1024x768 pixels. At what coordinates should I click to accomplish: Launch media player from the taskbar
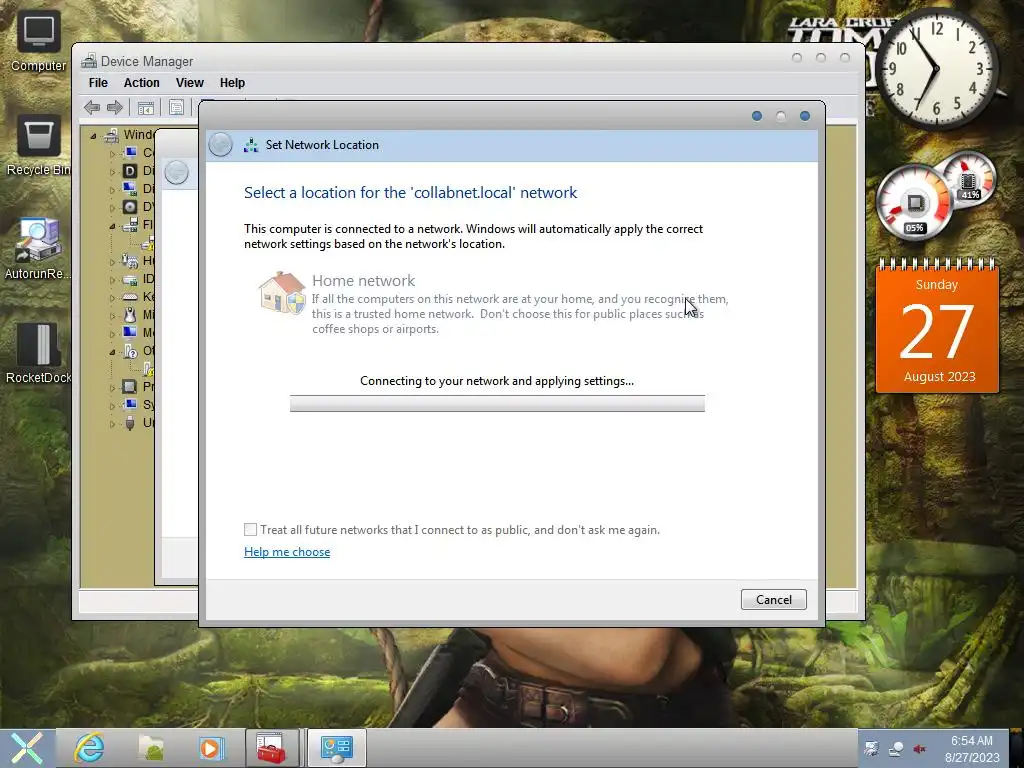[x=211, y=748]
